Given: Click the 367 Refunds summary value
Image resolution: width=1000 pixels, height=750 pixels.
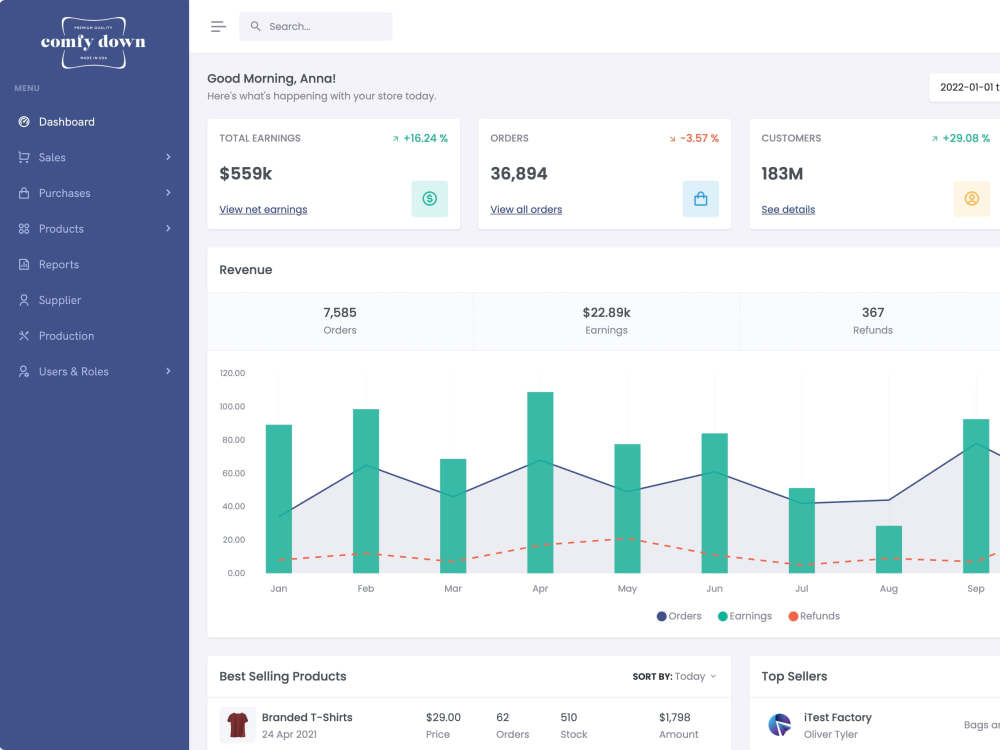Looking at the screenshot, I should [873, 312].
